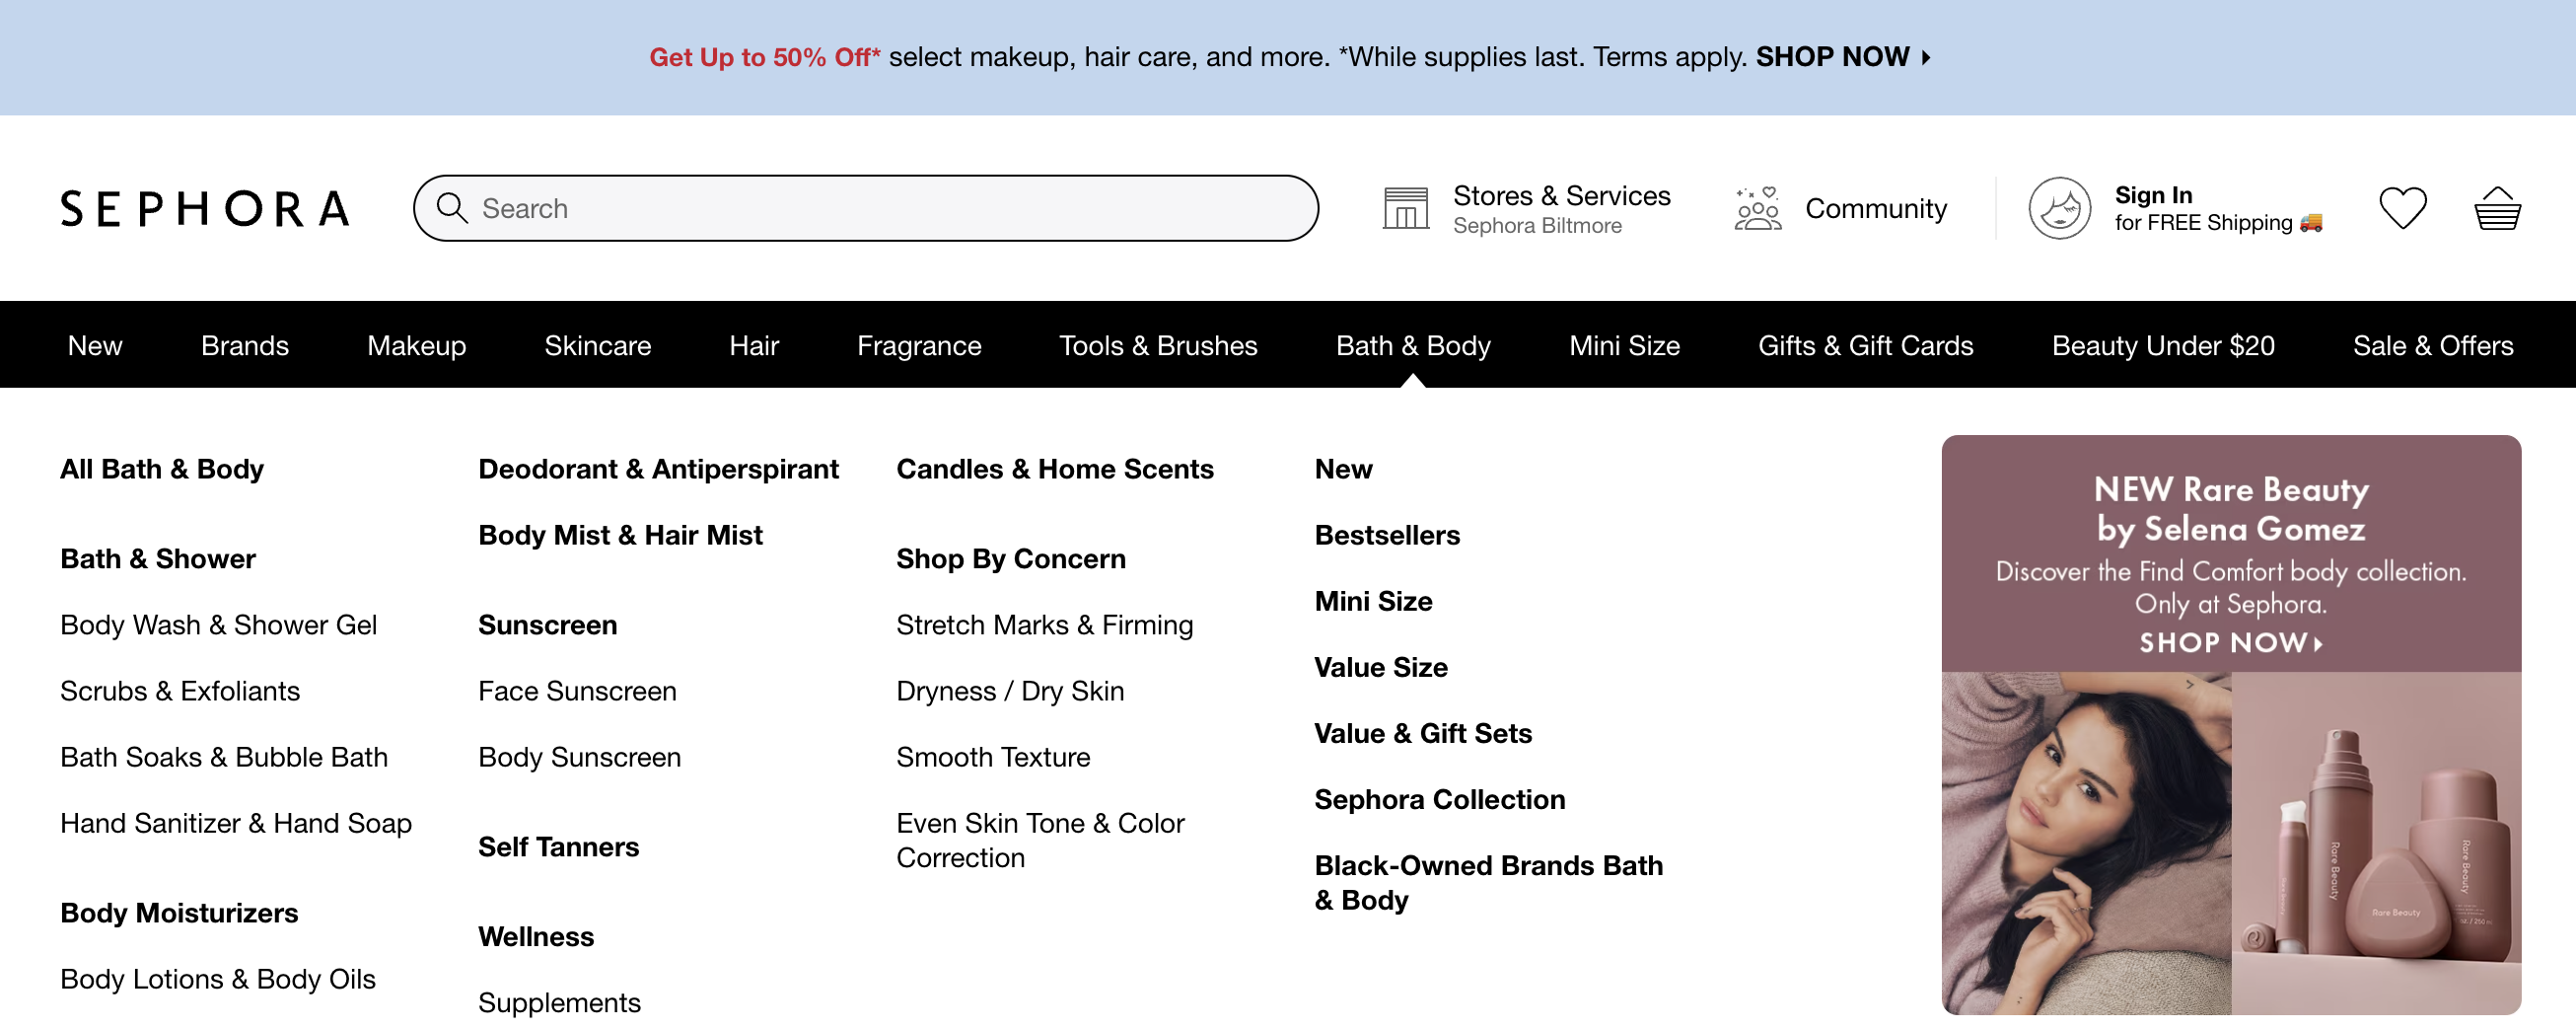Open Stores & Services via the store icon
This screenshot has height=1029, width=2576.
(1406, 207)
